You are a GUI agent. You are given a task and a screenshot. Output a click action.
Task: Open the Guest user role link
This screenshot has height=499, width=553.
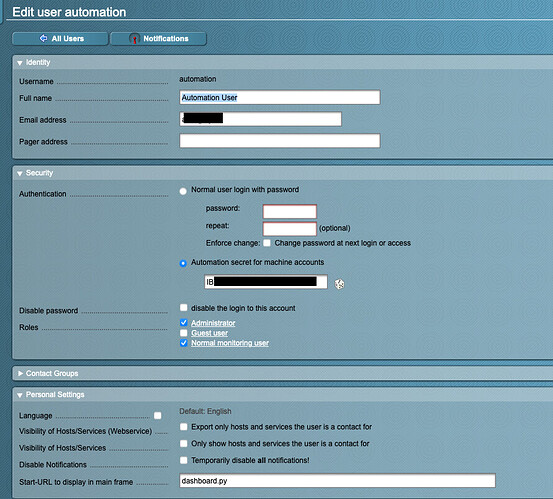coord(209,333)
